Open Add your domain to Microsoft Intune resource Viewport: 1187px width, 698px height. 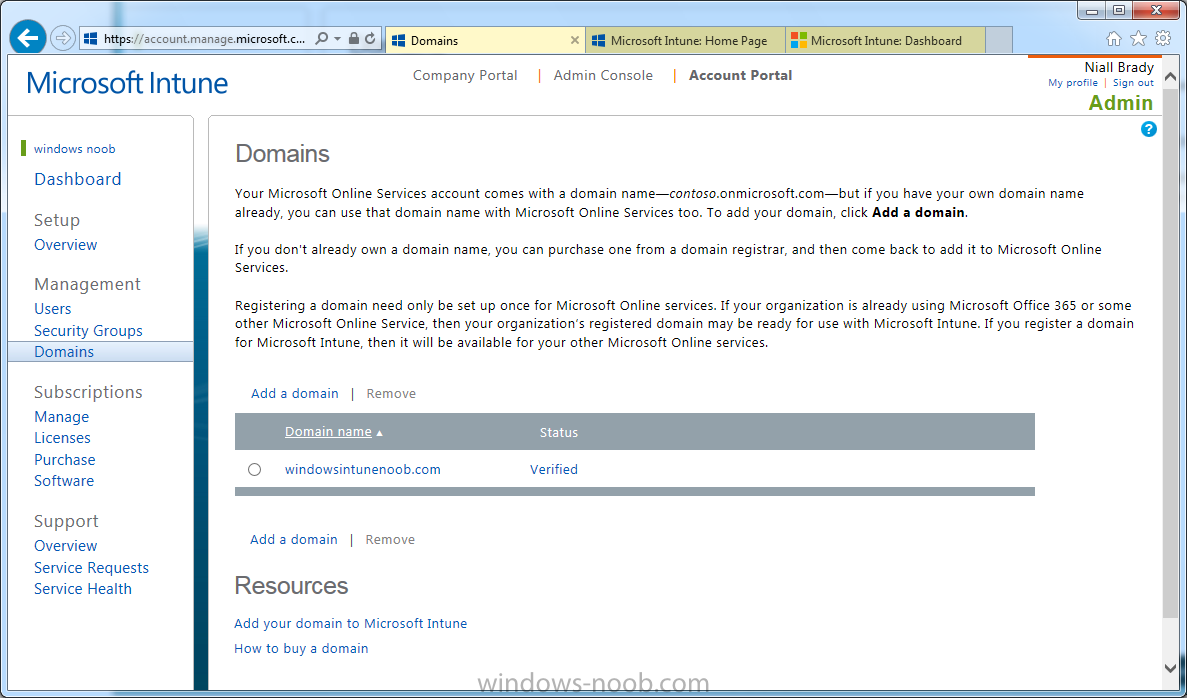coord(350,624)
